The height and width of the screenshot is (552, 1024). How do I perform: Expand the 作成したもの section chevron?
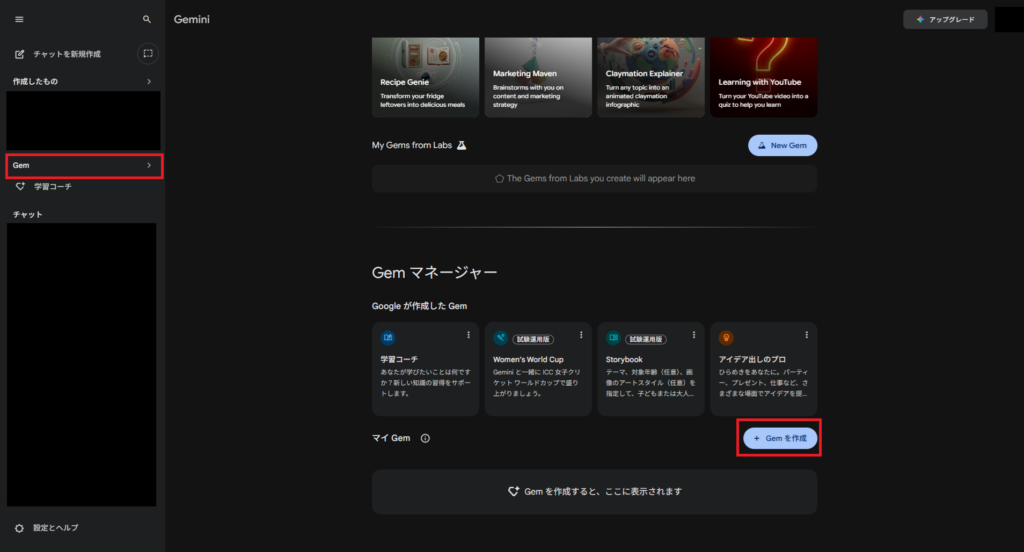coord(149,81)
